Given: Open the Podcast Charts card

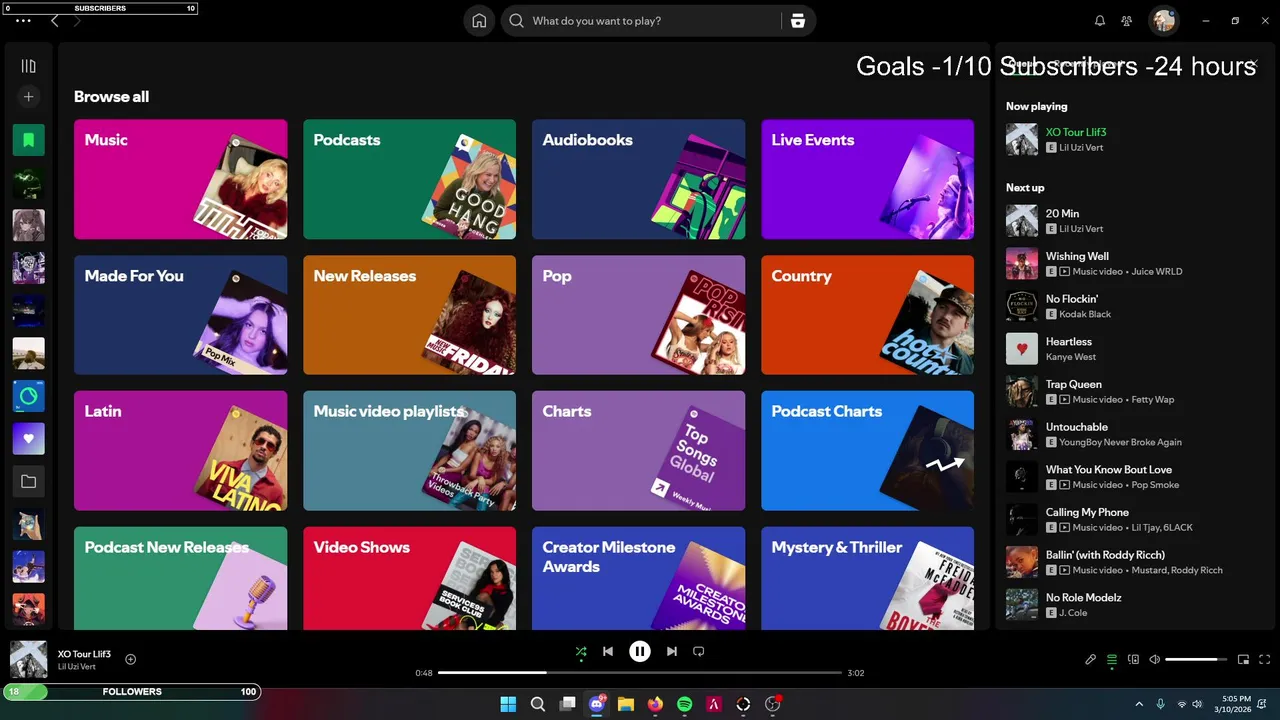Looking at the screenshot, I should click(867, 451).
